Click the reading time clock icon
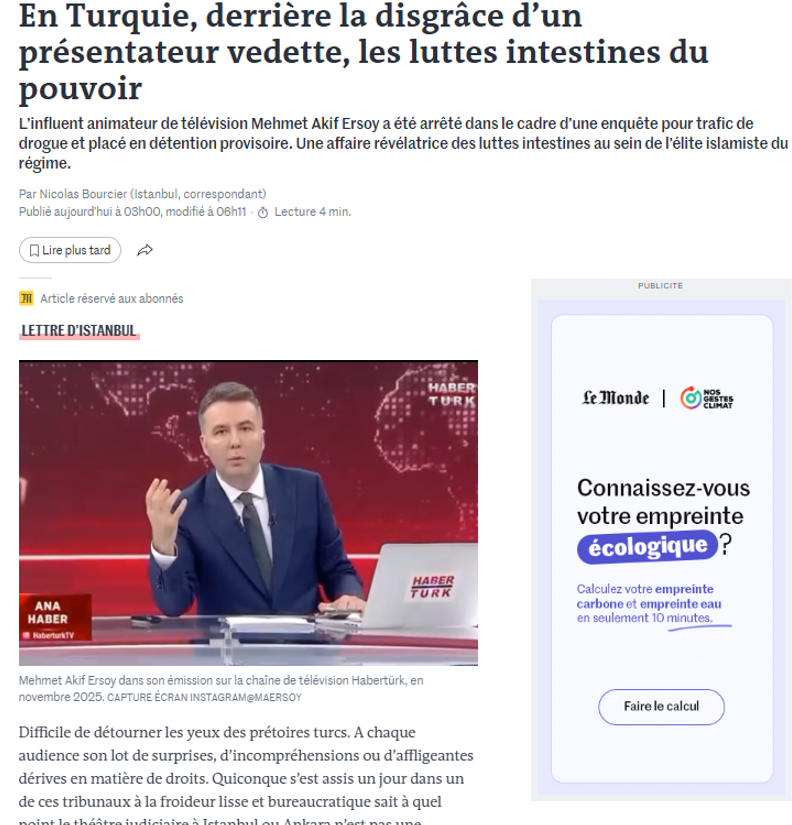This screenshot has width=792, height=825. [263, 212]
